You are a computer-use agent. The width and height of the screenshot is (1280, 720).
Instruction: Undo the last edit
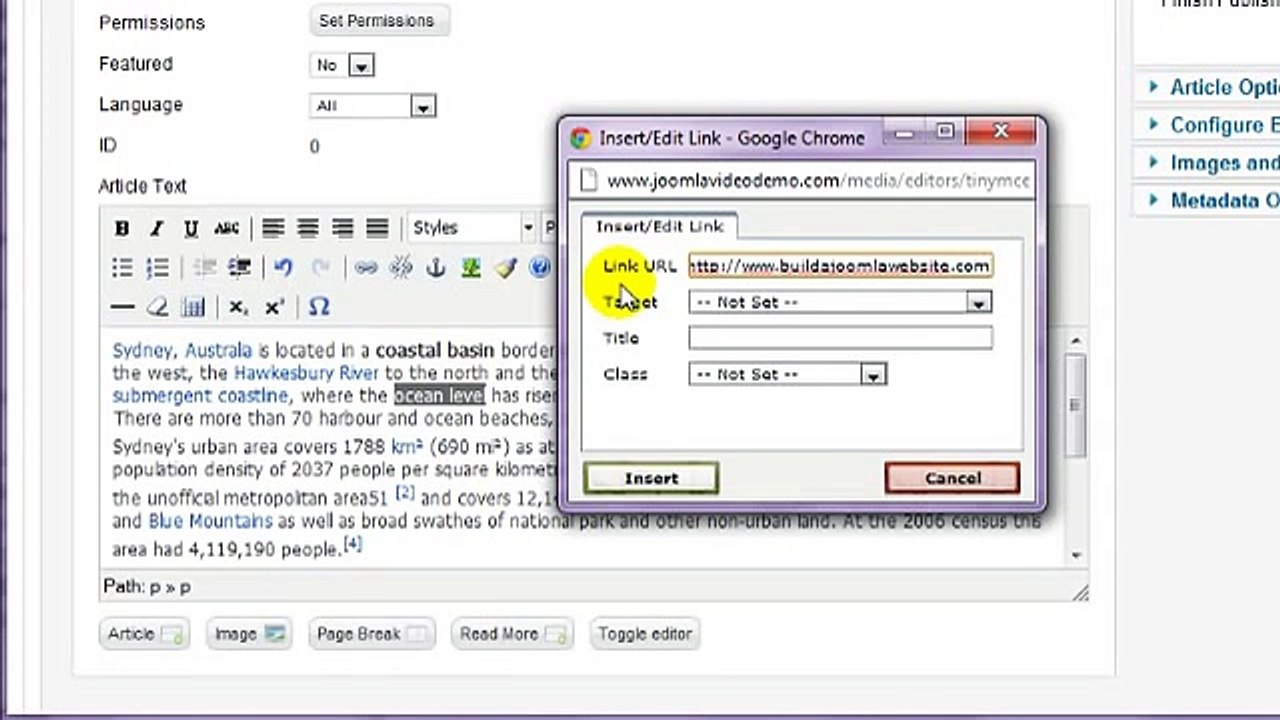(x=284, y=268)
